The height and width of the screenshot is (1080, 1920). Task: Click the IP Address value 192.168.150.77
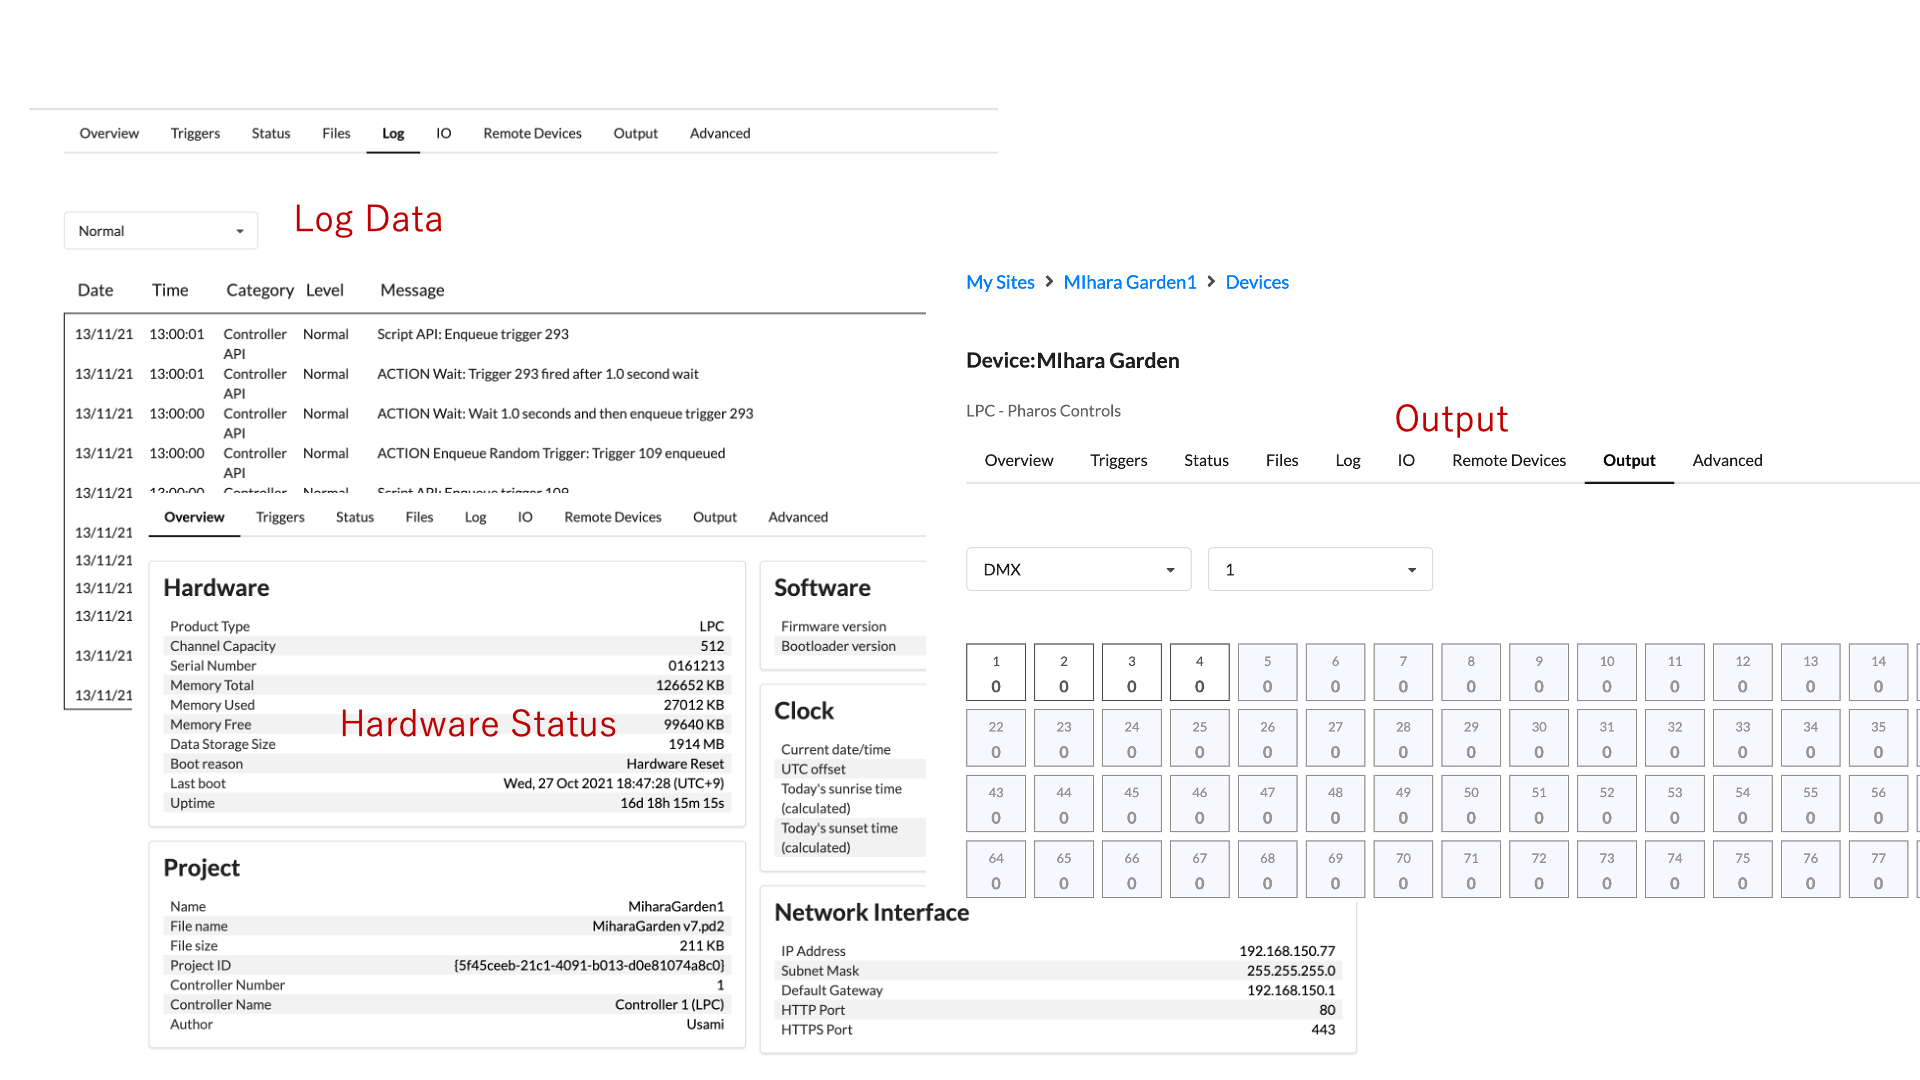pos(1287,951)
